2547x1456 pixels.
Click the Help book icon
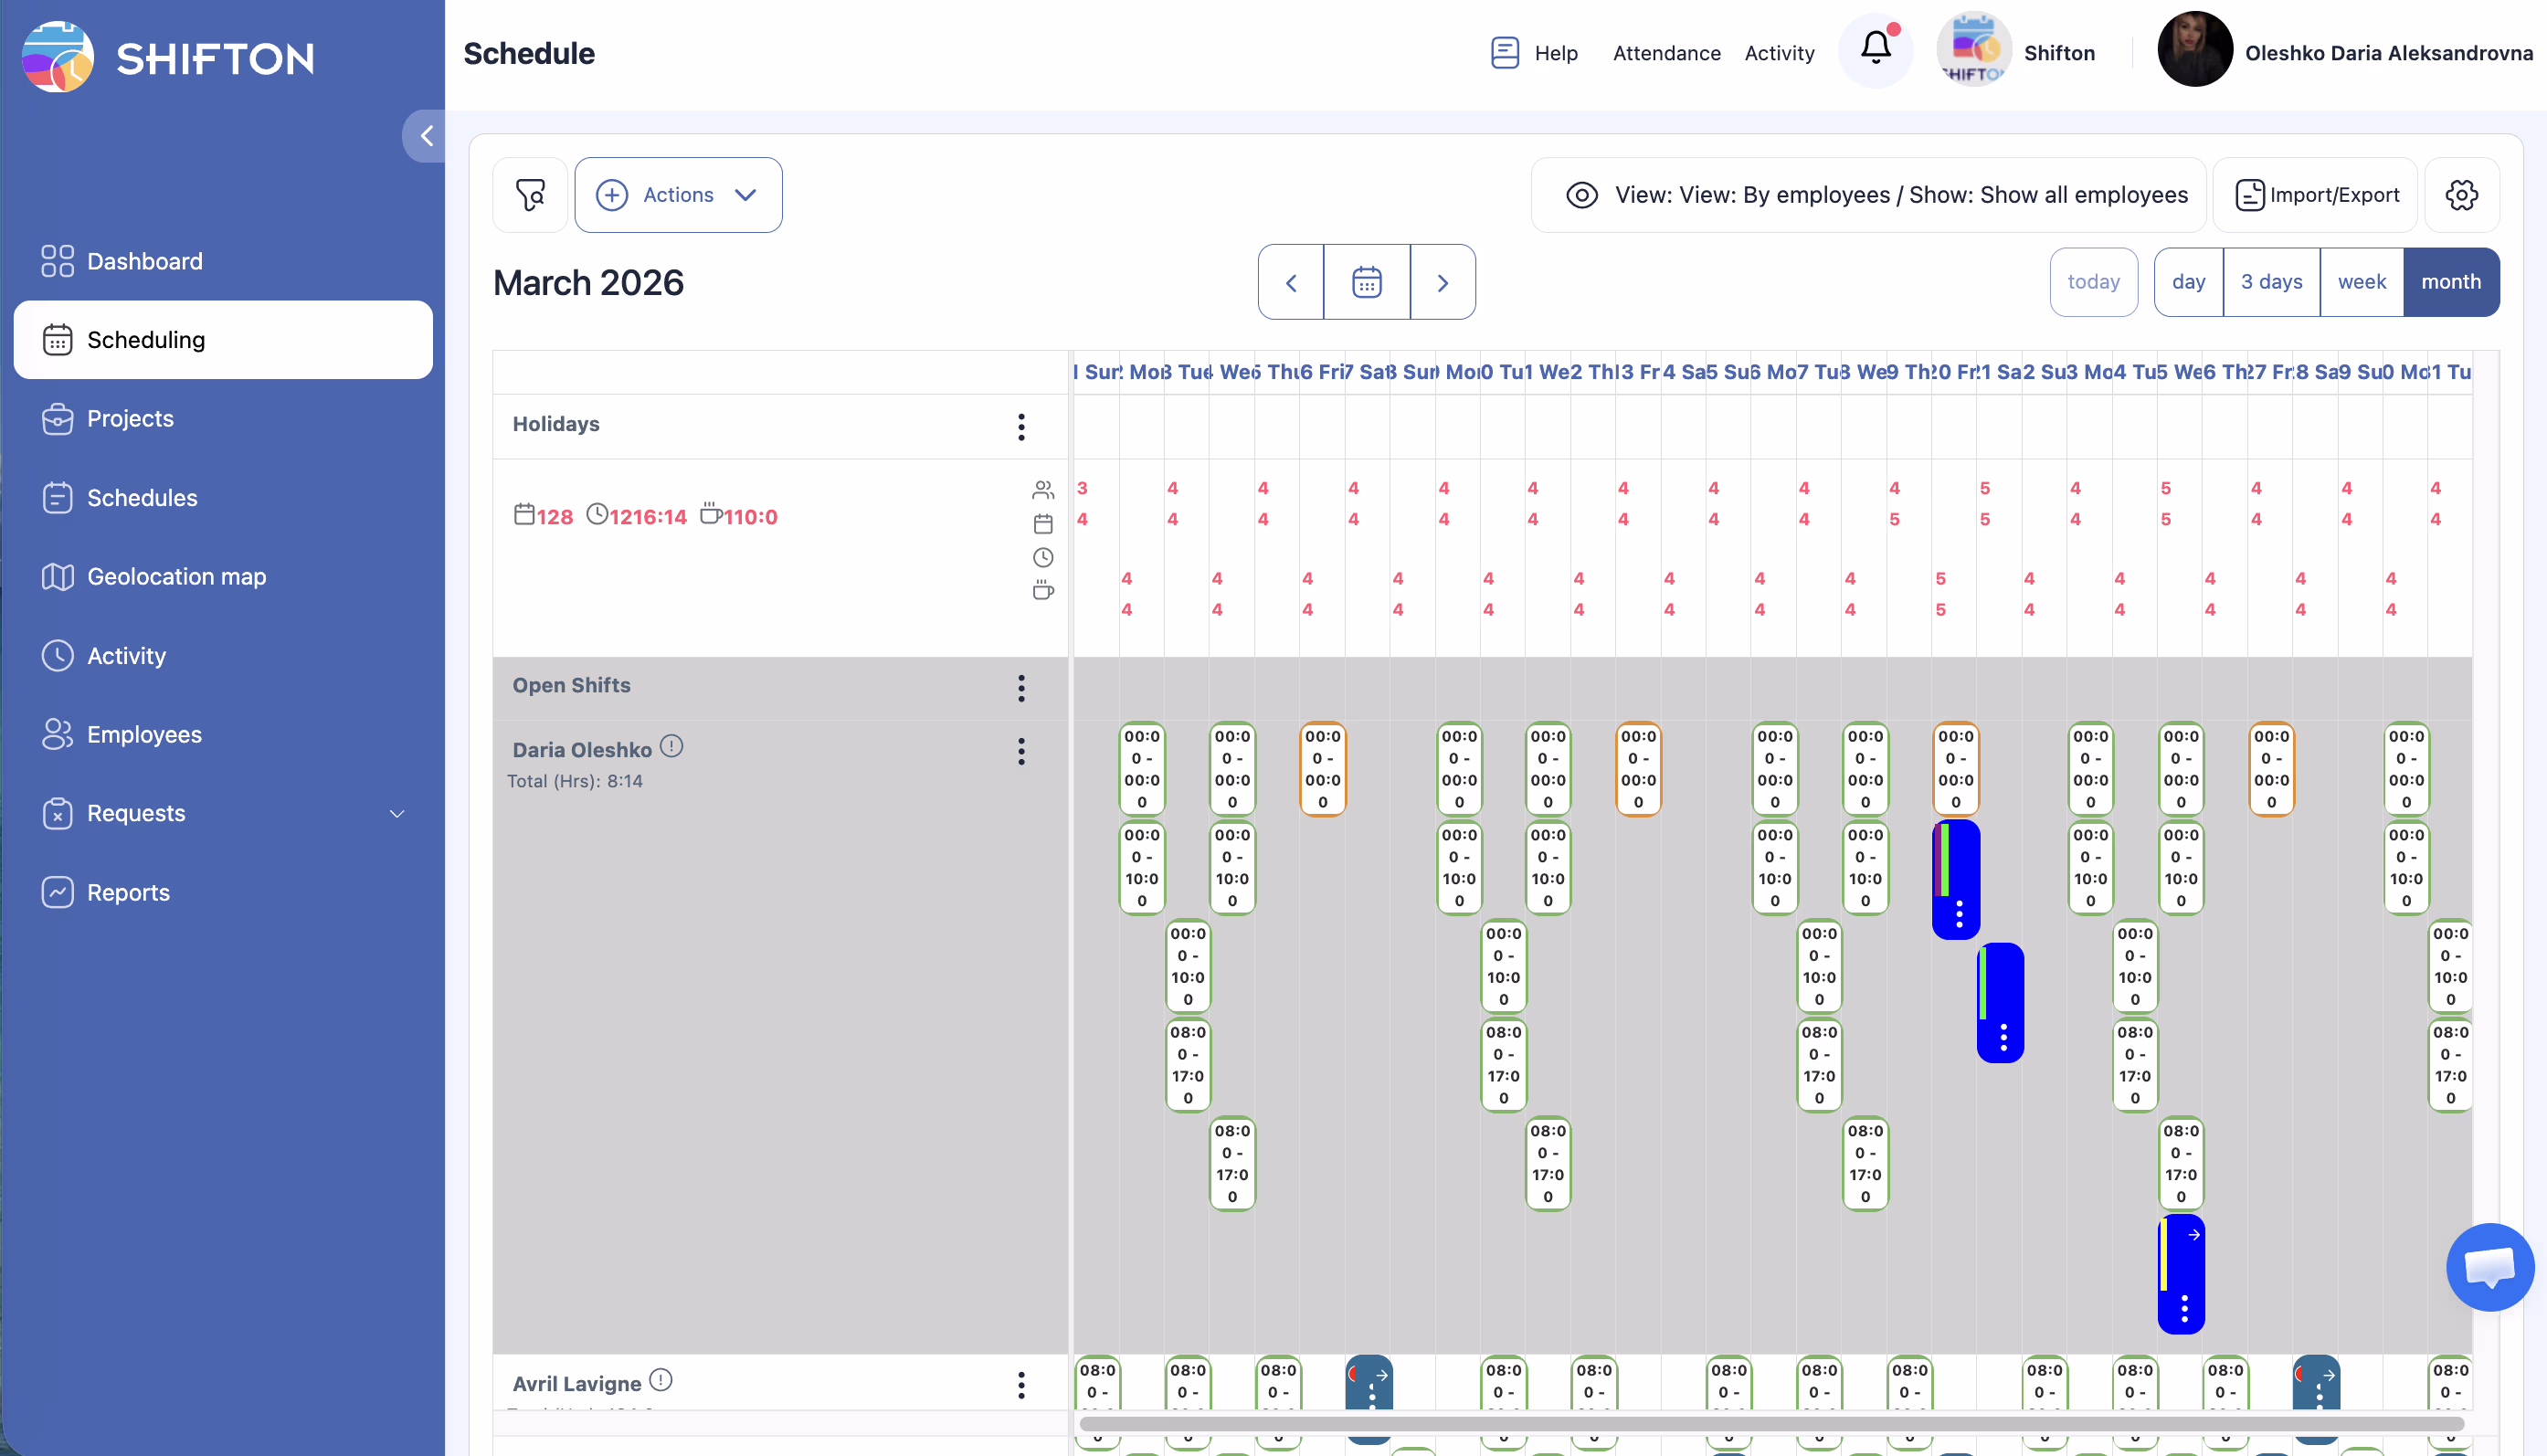coord(1504,52)
